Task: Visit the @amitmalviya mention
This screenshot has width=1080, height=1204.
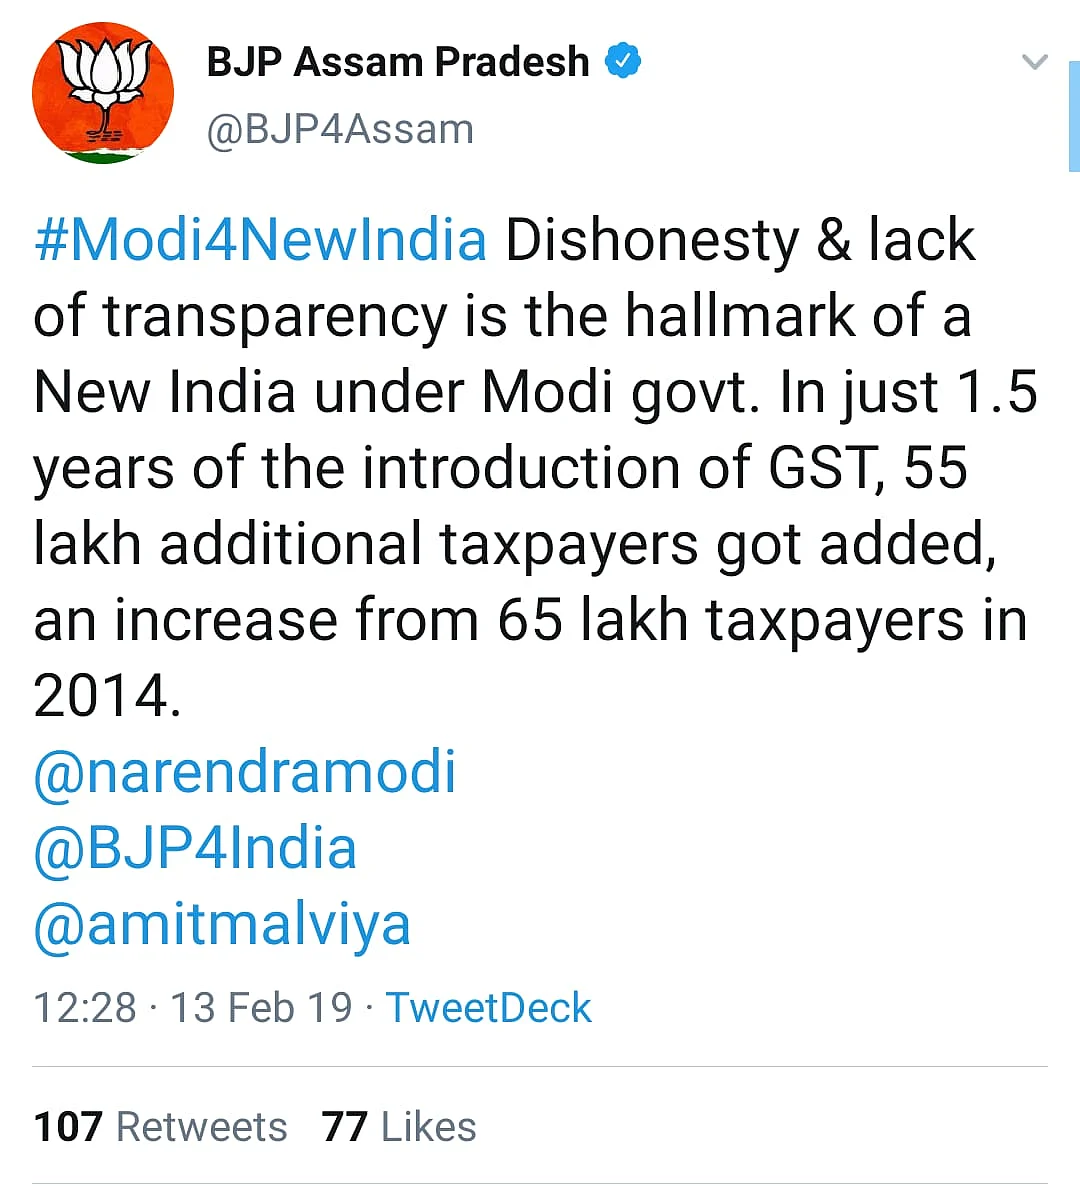Action: click(222, 926)
